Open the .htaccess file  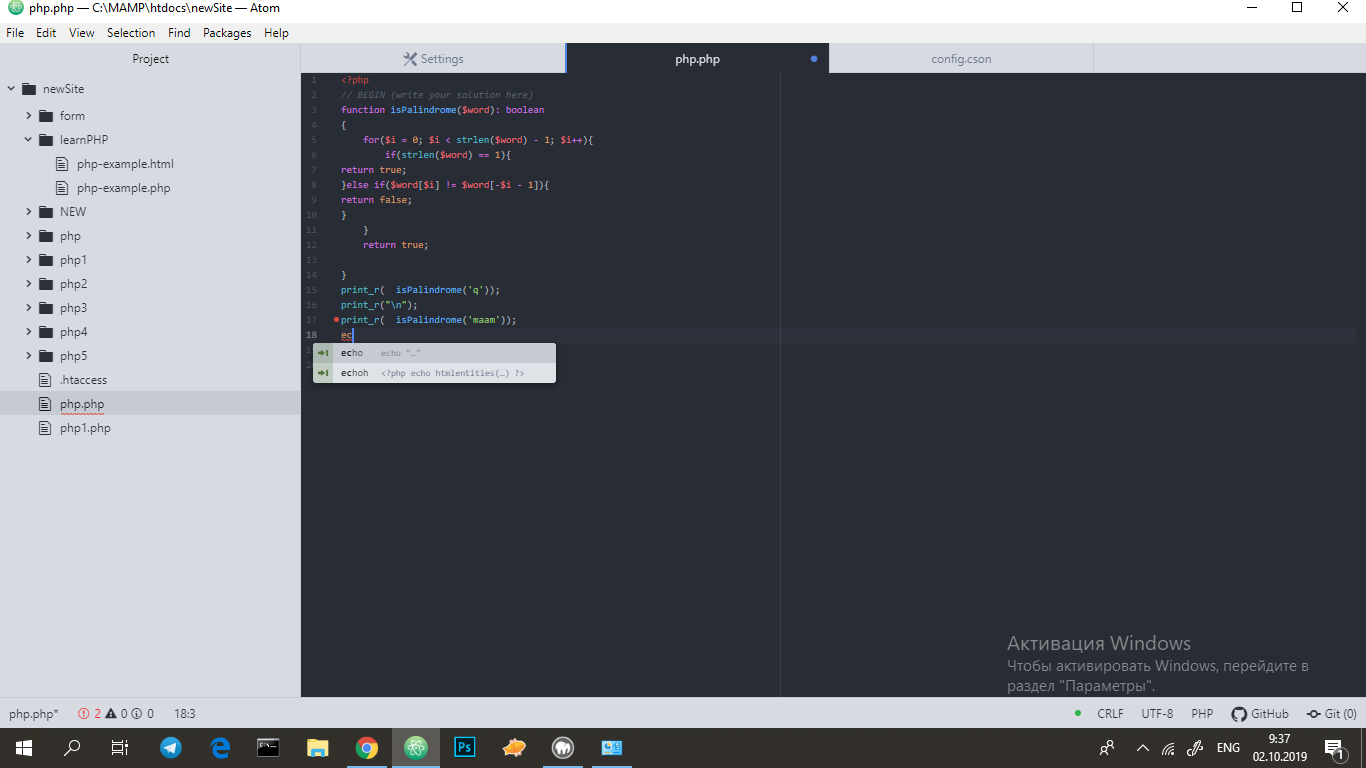tap(83, 380)
